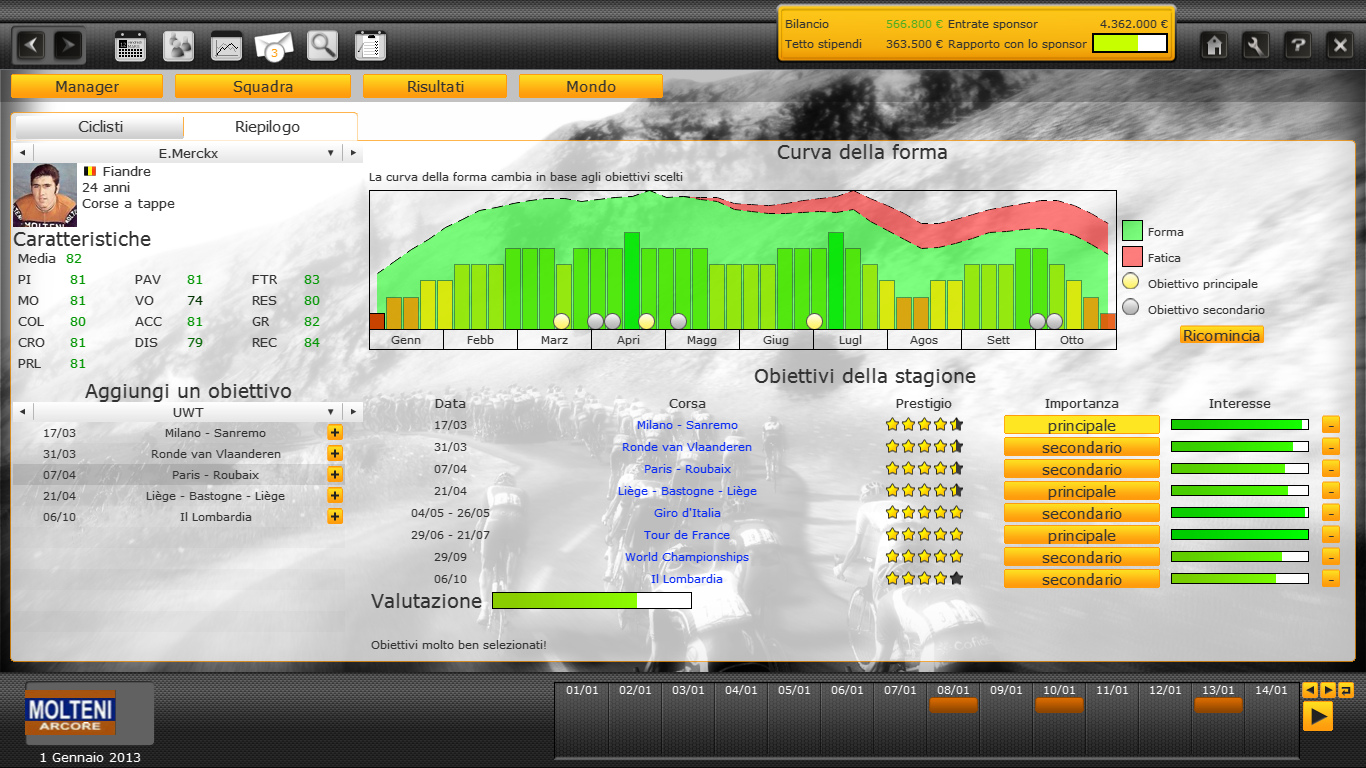
Task: Toggle Giro d'Italia importance from secondario
Action: tap(1081, 514)
